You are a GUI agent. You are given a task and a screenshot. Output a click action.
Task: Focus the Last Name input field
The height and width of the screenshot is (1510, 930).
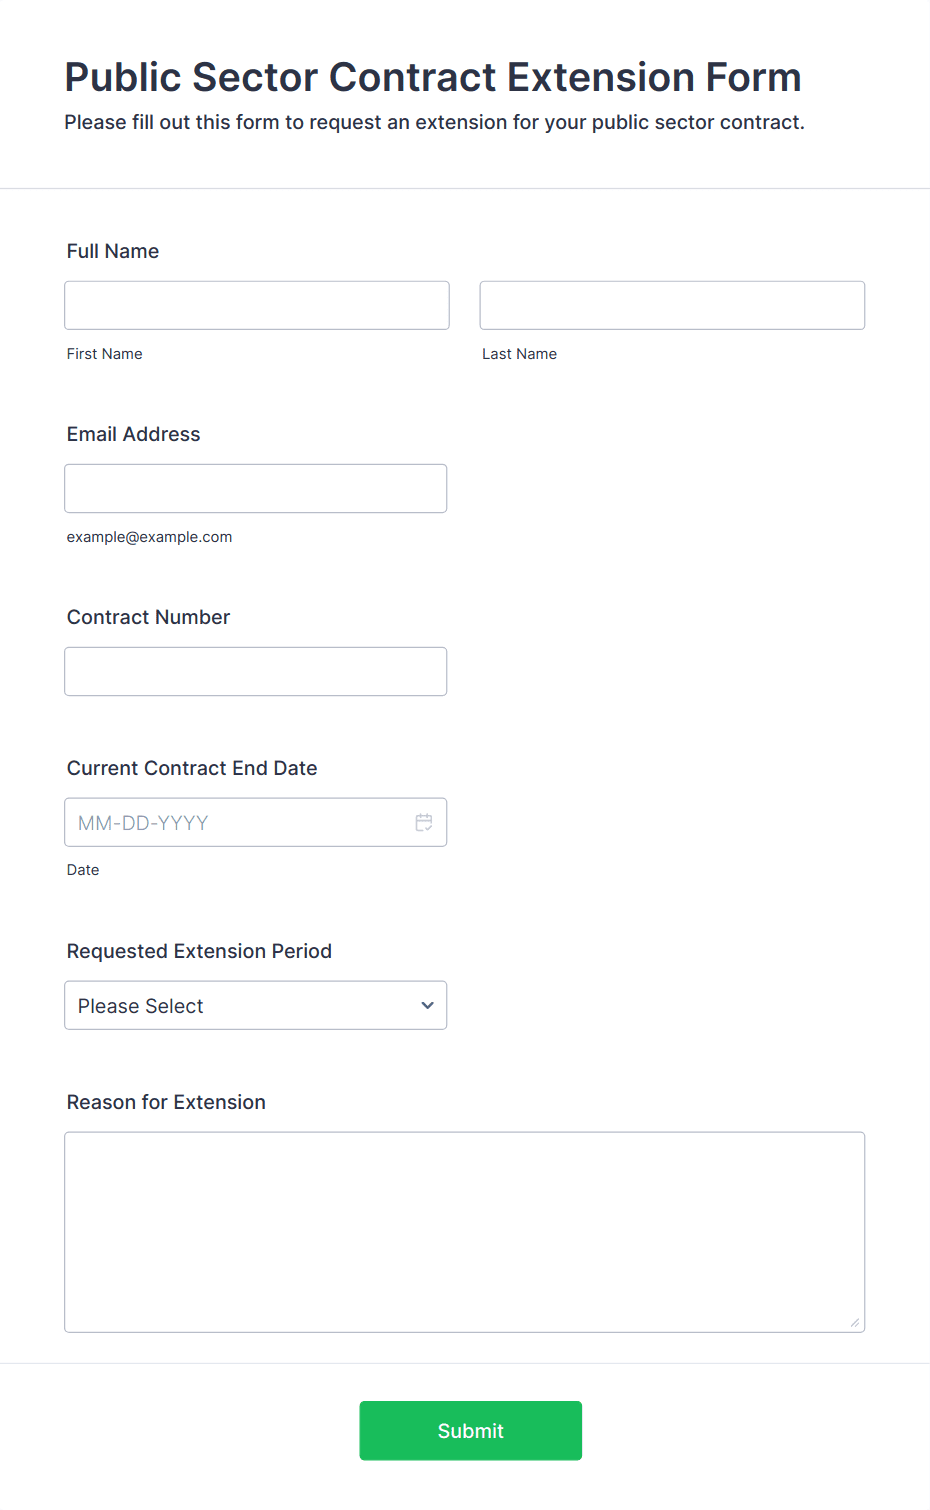(x=672, y=305)
